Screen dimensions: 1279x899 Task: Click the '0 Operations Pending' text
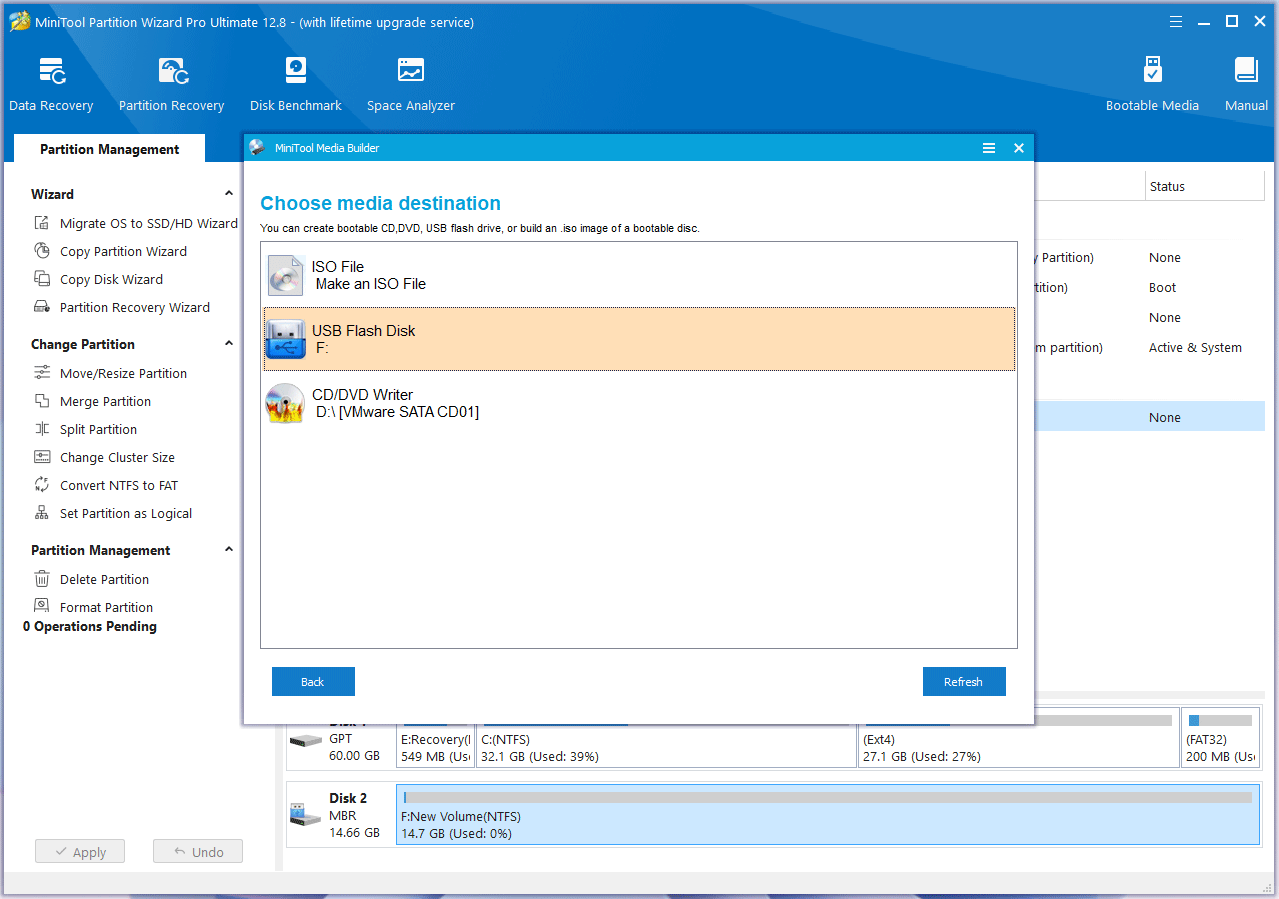point(90,627)
